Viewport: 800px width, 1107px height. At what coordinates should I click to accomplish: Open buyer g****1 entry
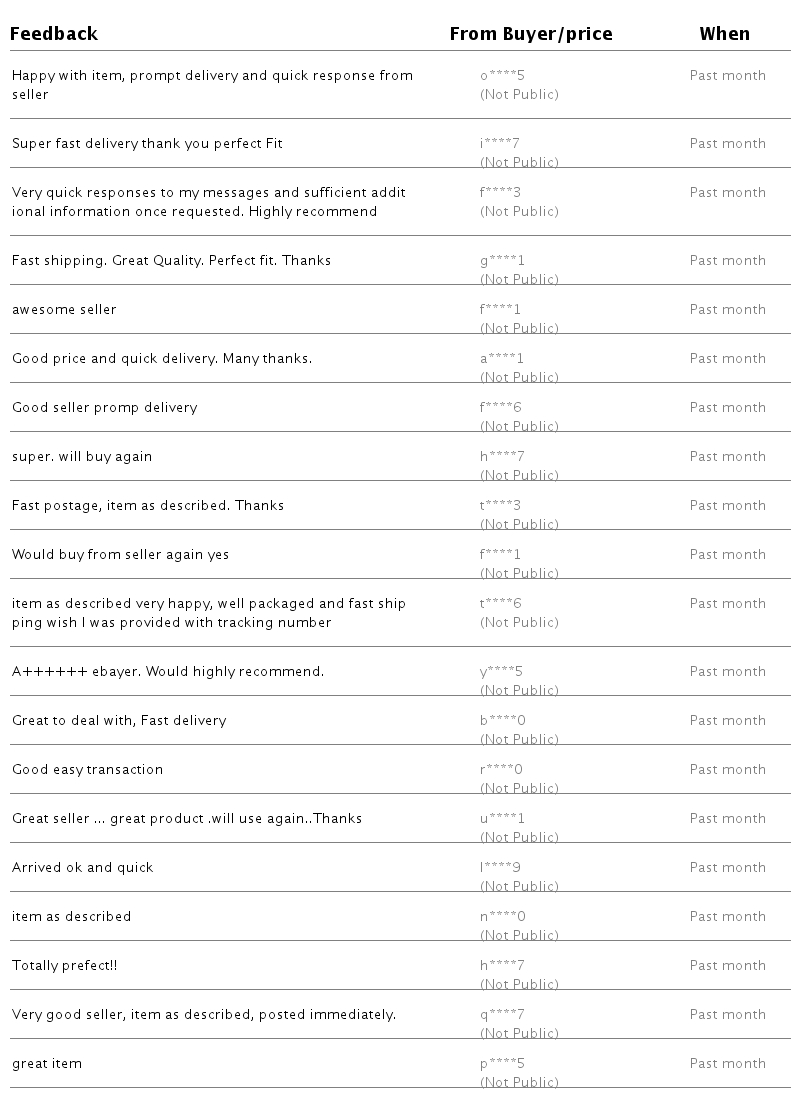click(502, 261)
